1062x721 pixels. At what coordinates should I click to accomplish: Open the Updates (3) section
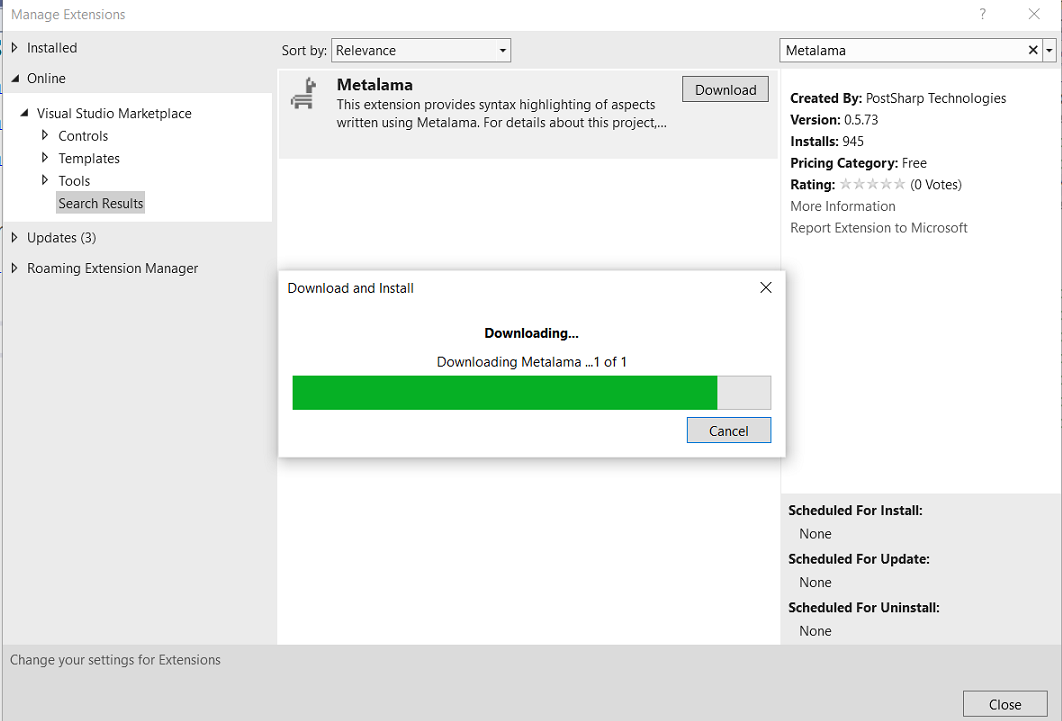point(61,237)
